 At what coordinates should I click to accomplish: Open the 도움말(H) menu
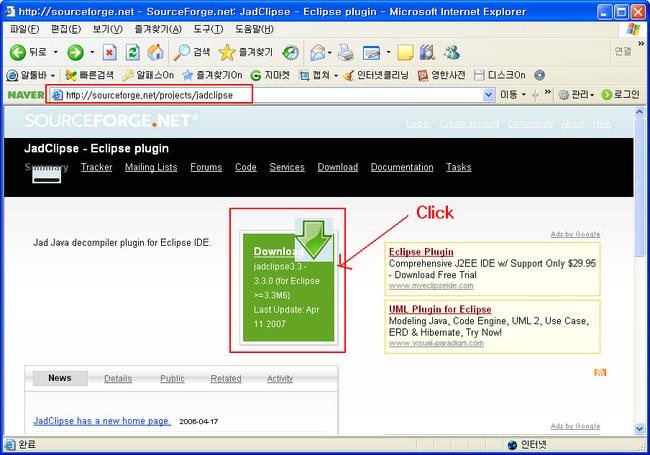(254, 29)
